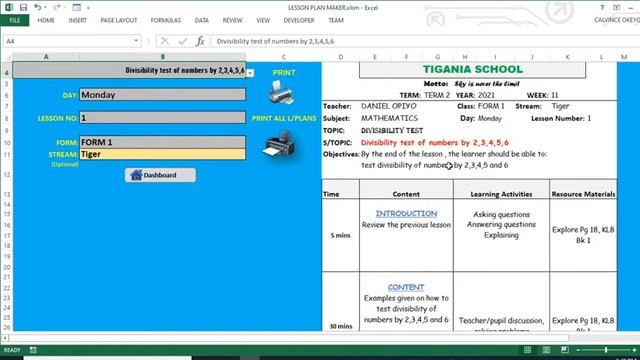Image resolution: width=640 pixels, height=360 pixels.
Task: Click the Save icon in quick access toolbar
Action: (x=23, y=7)
